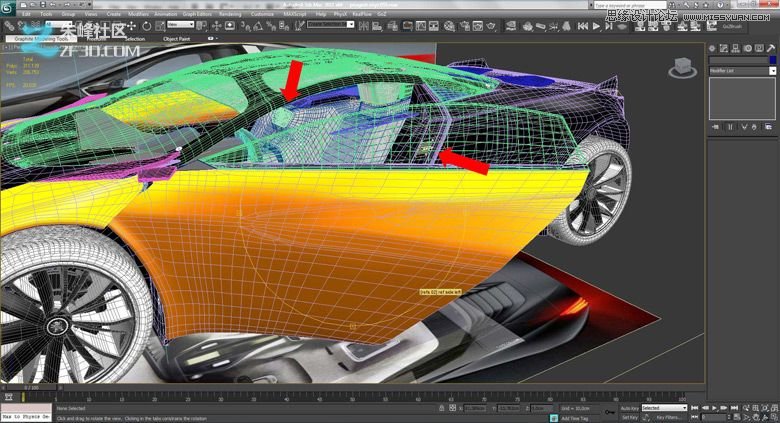The image size is (780, 423).
Task: Toggle the Angle Snap button
Action: tap(258, 26)
